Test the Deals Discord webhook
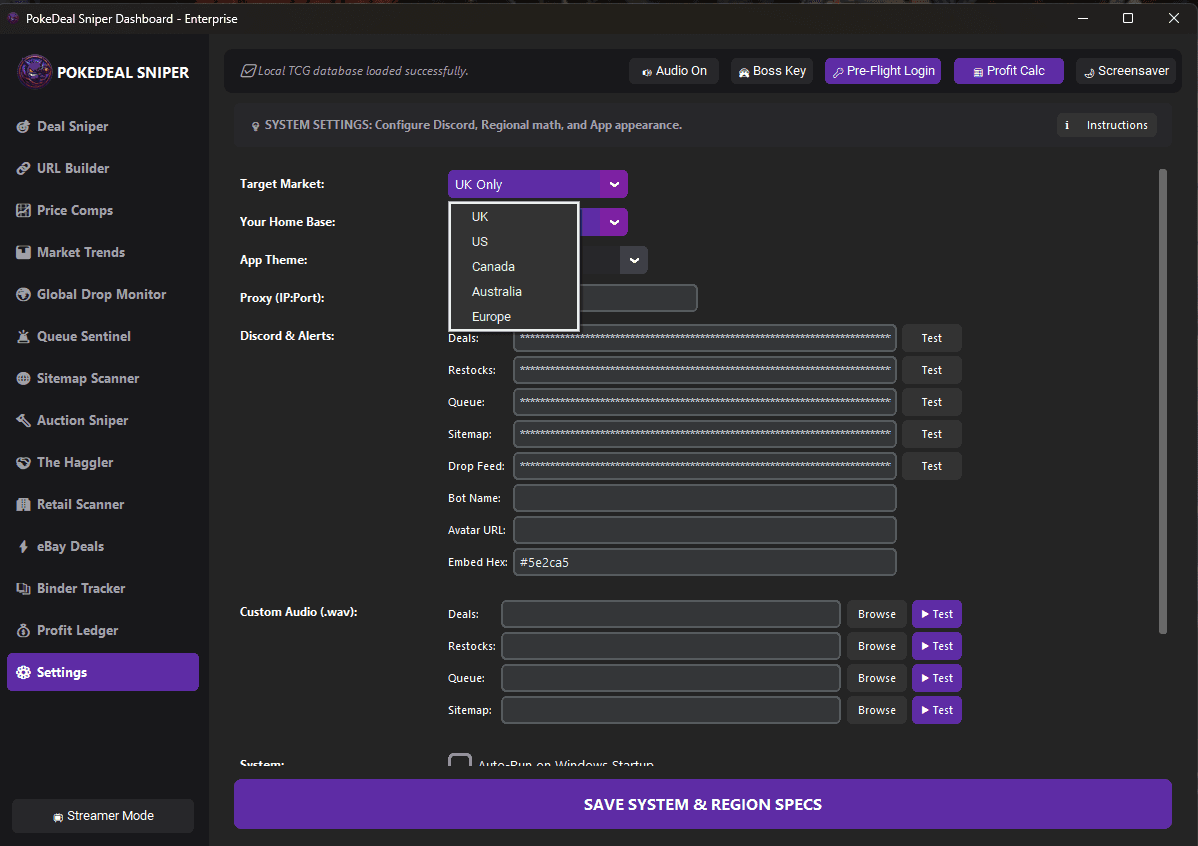This screenshot has height=846, width=1198. (x=931, y=339)
